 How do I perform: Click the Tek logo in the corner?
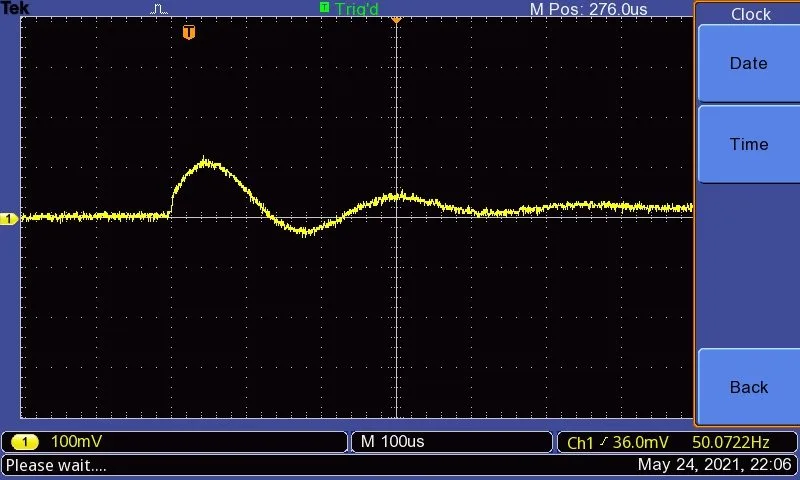tap(17, 8)
